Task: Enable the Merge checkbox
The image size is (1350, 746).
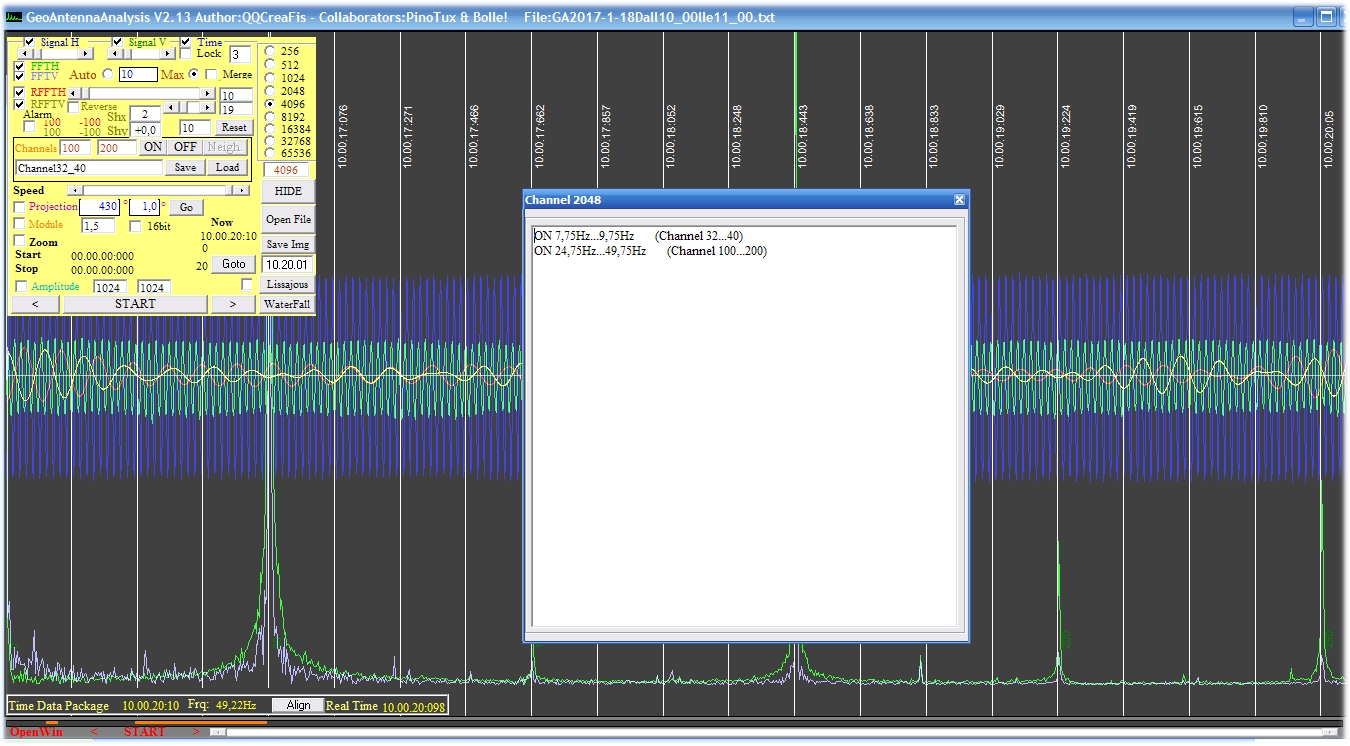Action: 211,74
